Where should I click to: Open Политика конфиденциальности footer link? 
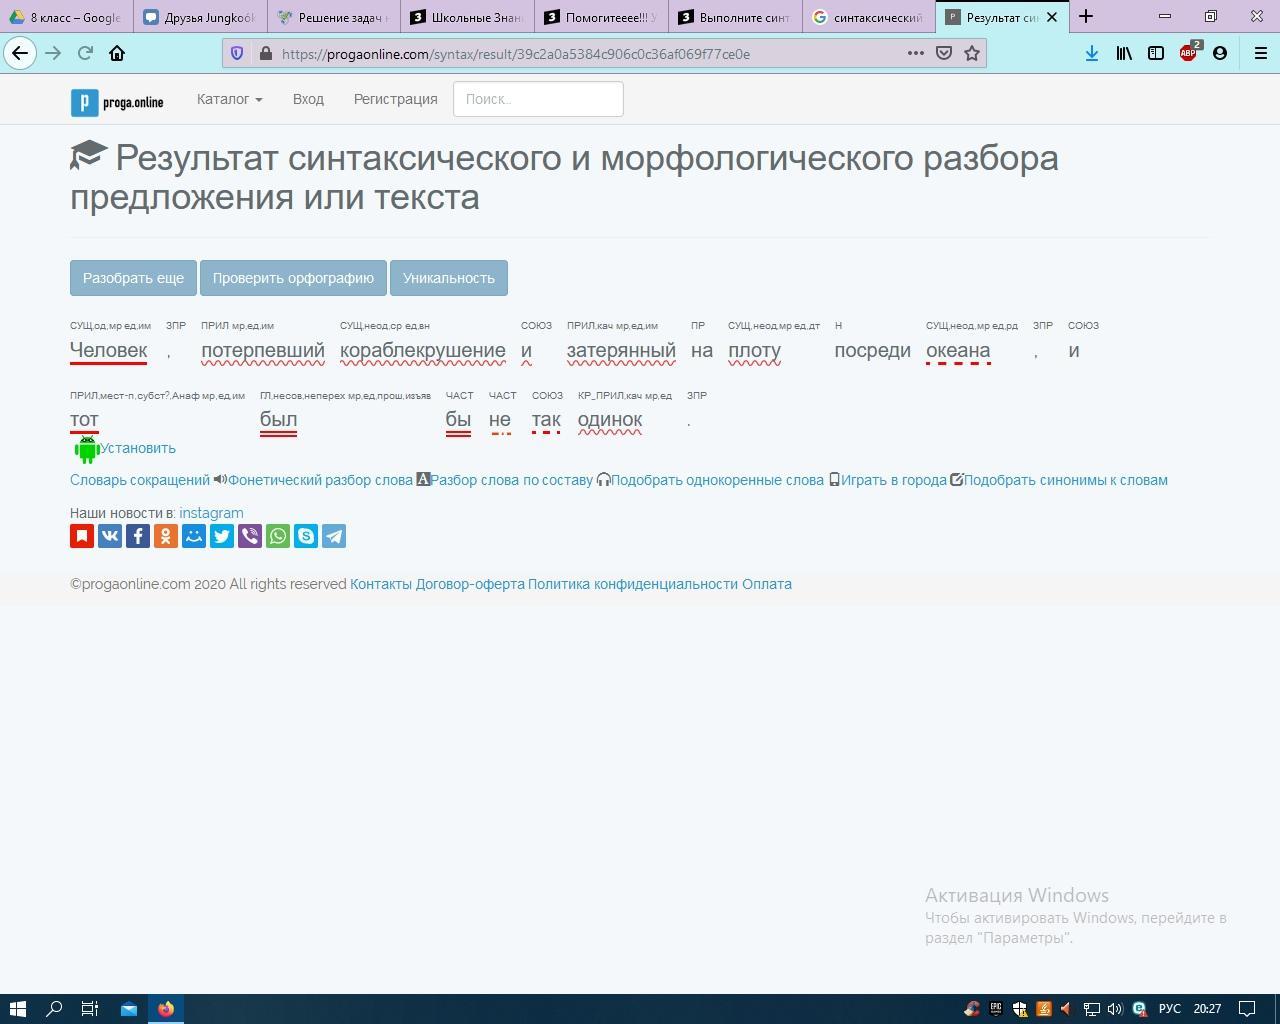click(x=633, y=584)
